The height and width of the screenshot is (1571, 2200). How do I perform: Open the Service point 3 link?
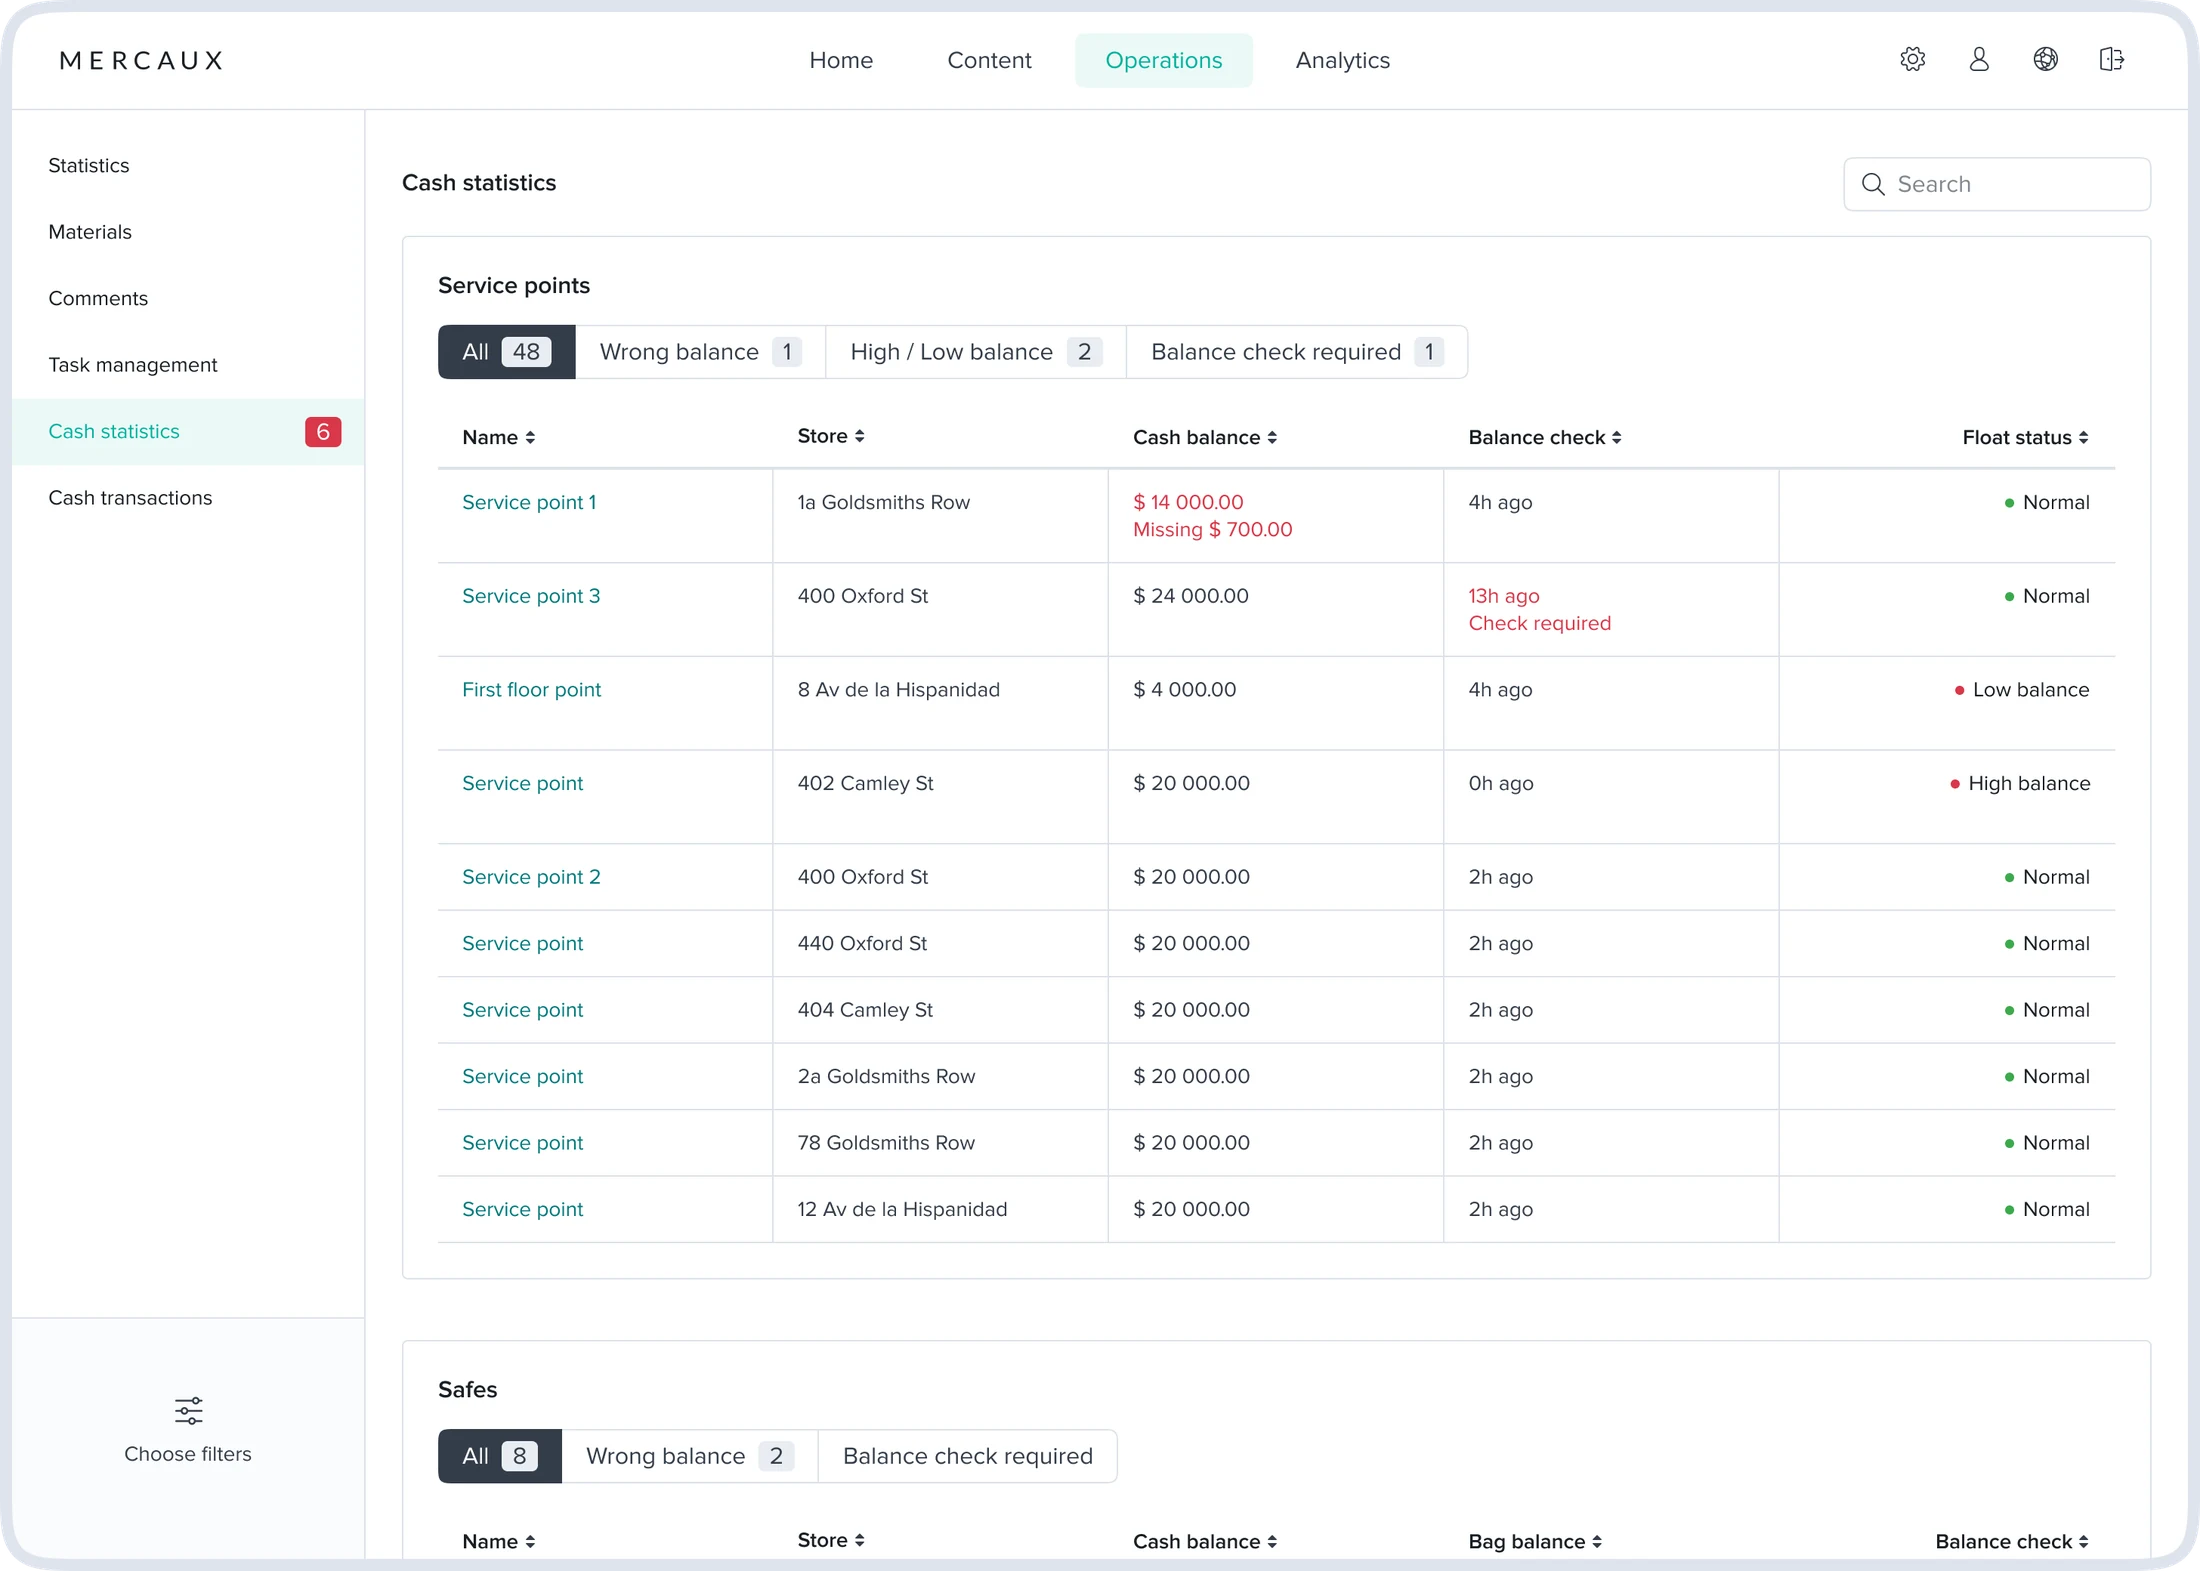(x=531, y=596)
